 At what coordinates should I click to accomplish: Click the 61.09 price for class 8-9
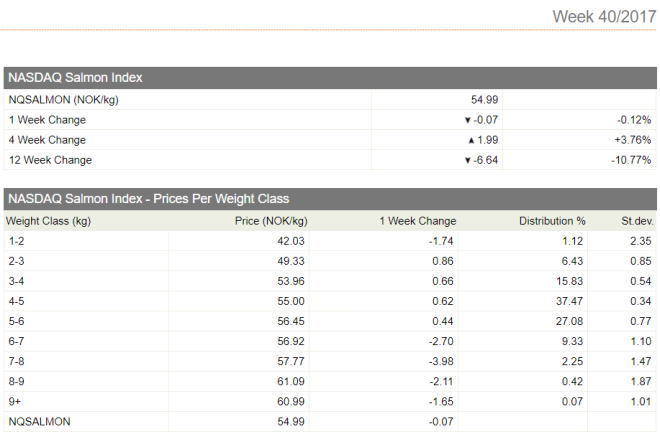click(x=290, y=382)
